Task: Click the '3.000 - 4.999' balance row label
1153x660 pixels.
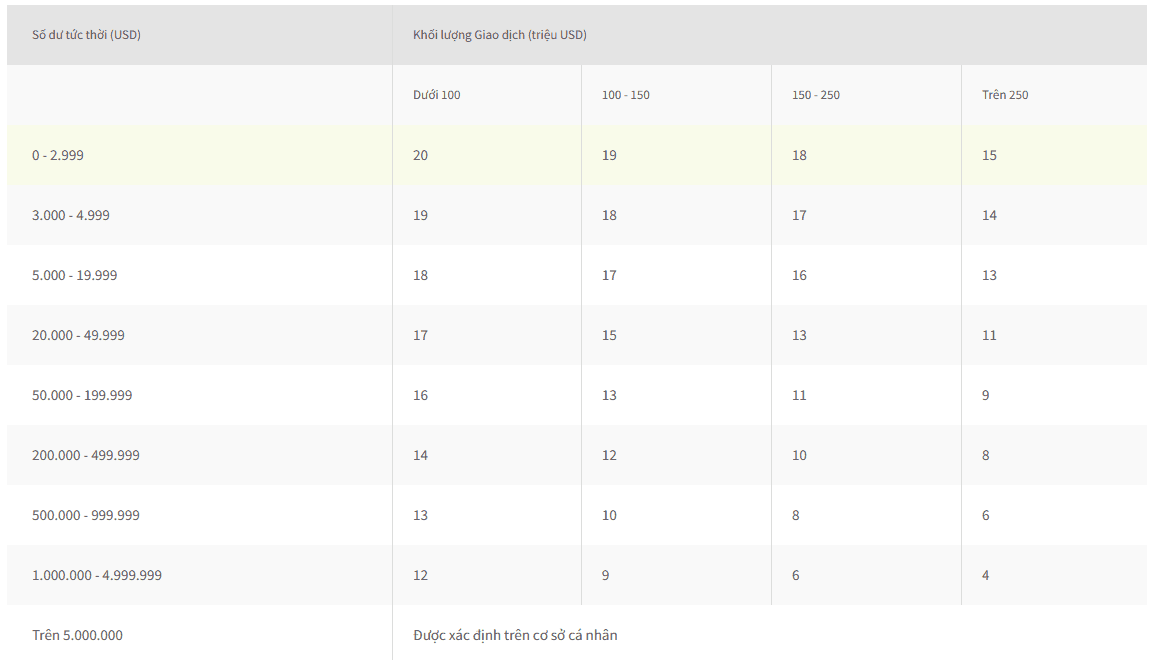Action: click(71, 215)
